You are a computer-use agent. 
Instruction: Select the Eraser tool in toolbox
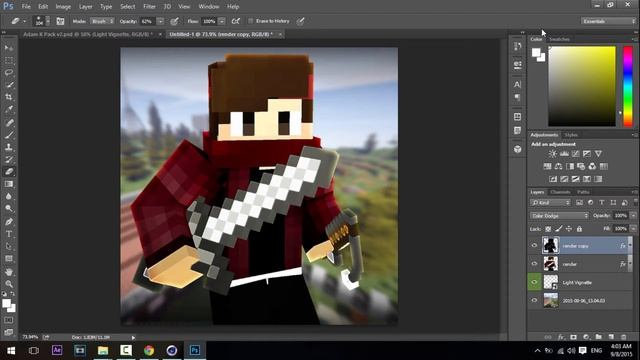[9, 172]
